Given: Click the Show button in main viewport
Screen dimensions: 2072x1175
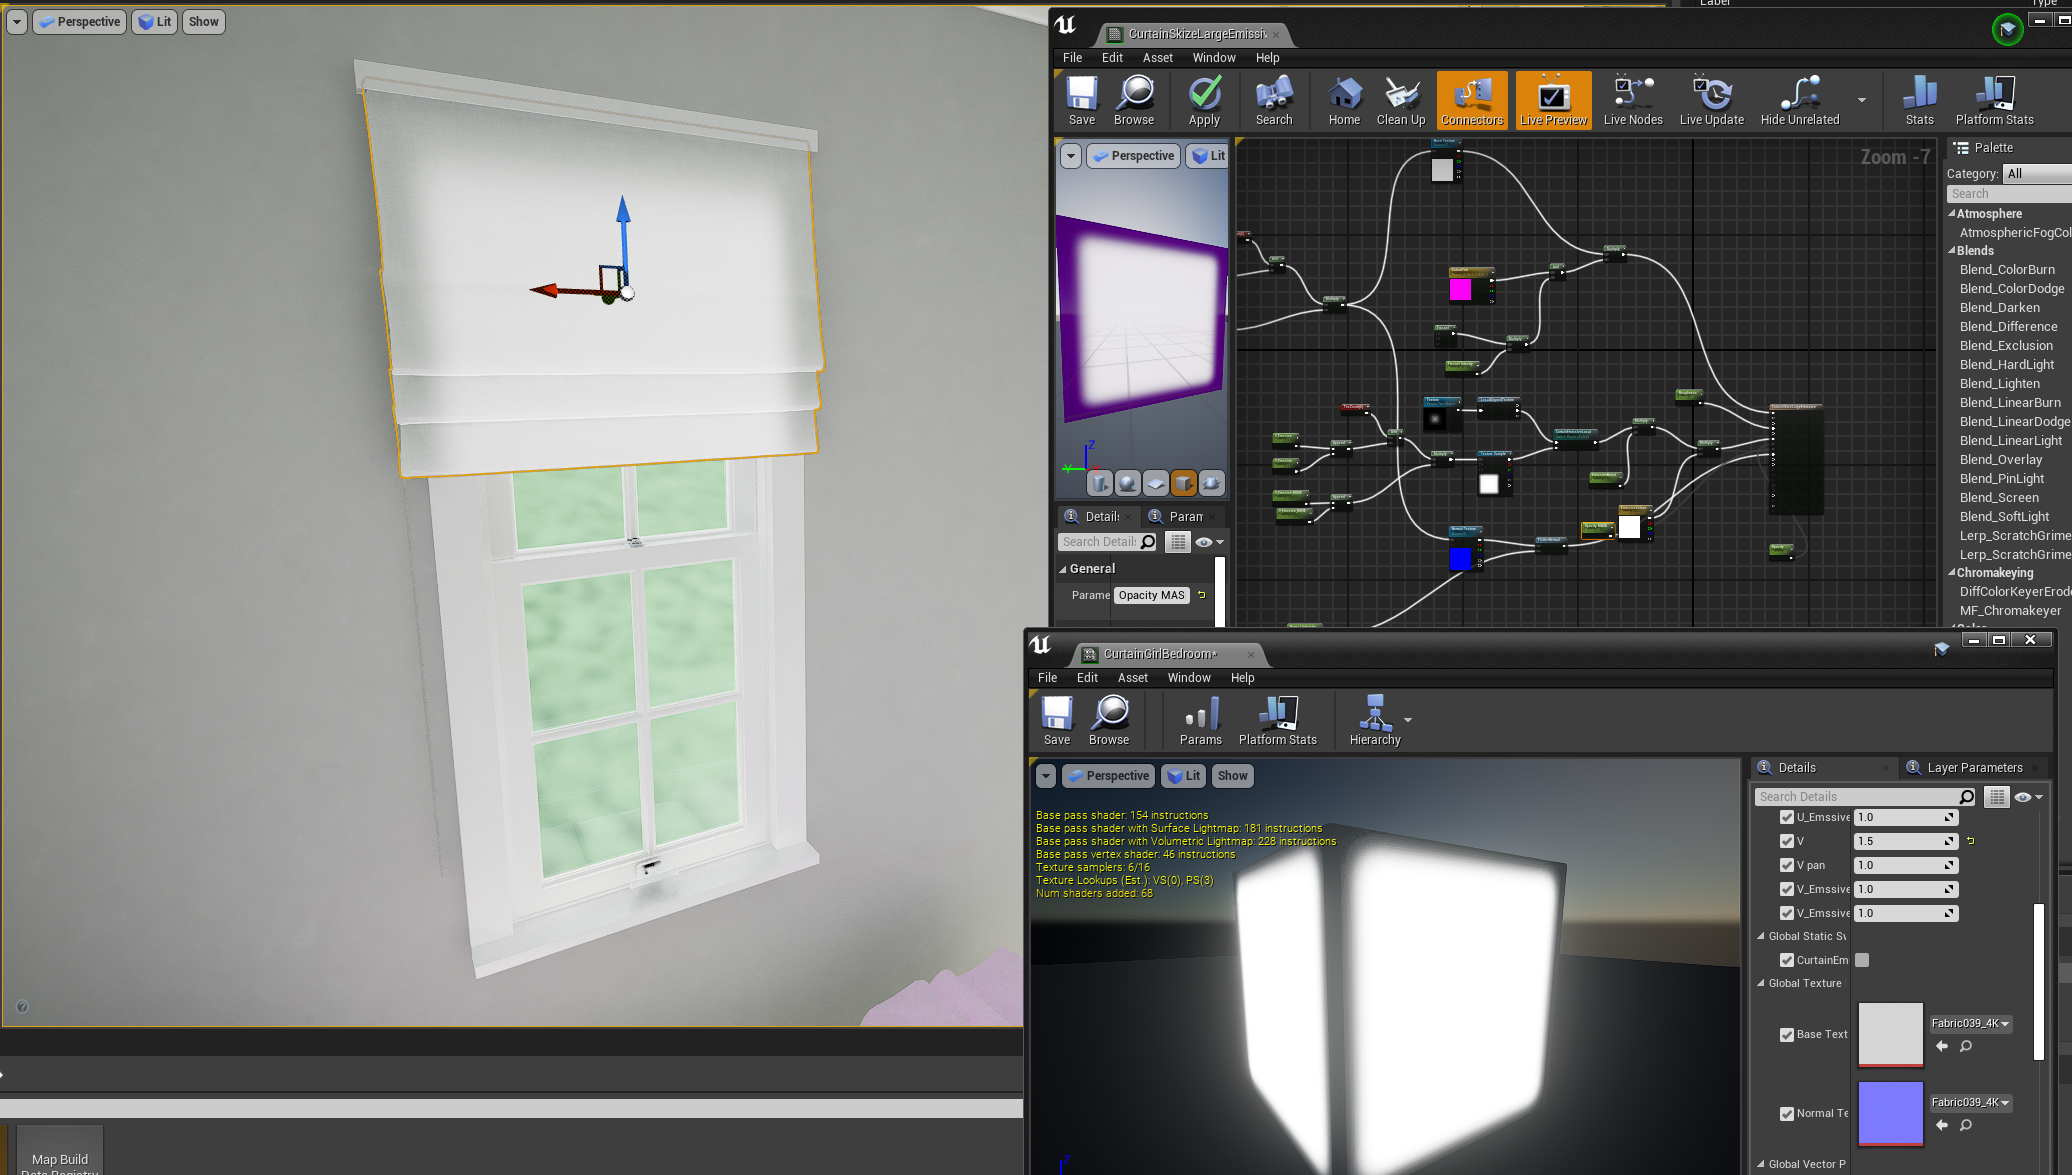Looking at the screenshot, I should [203, 22].
